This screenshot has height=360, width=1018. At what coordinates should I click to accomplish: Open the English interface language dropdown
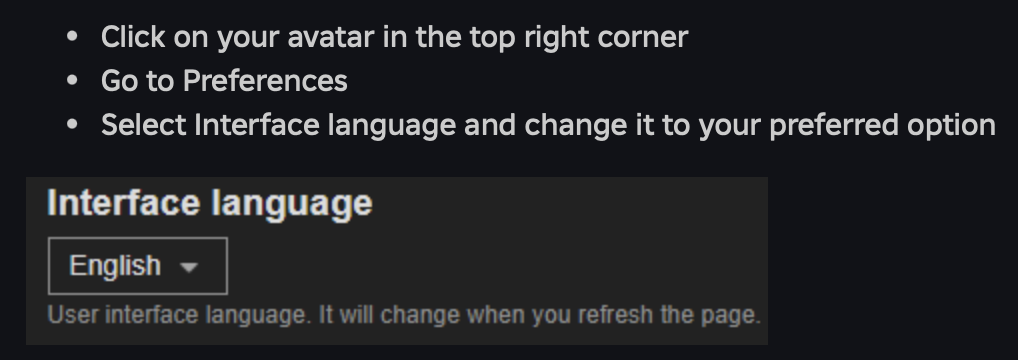[x=138, y=266]
